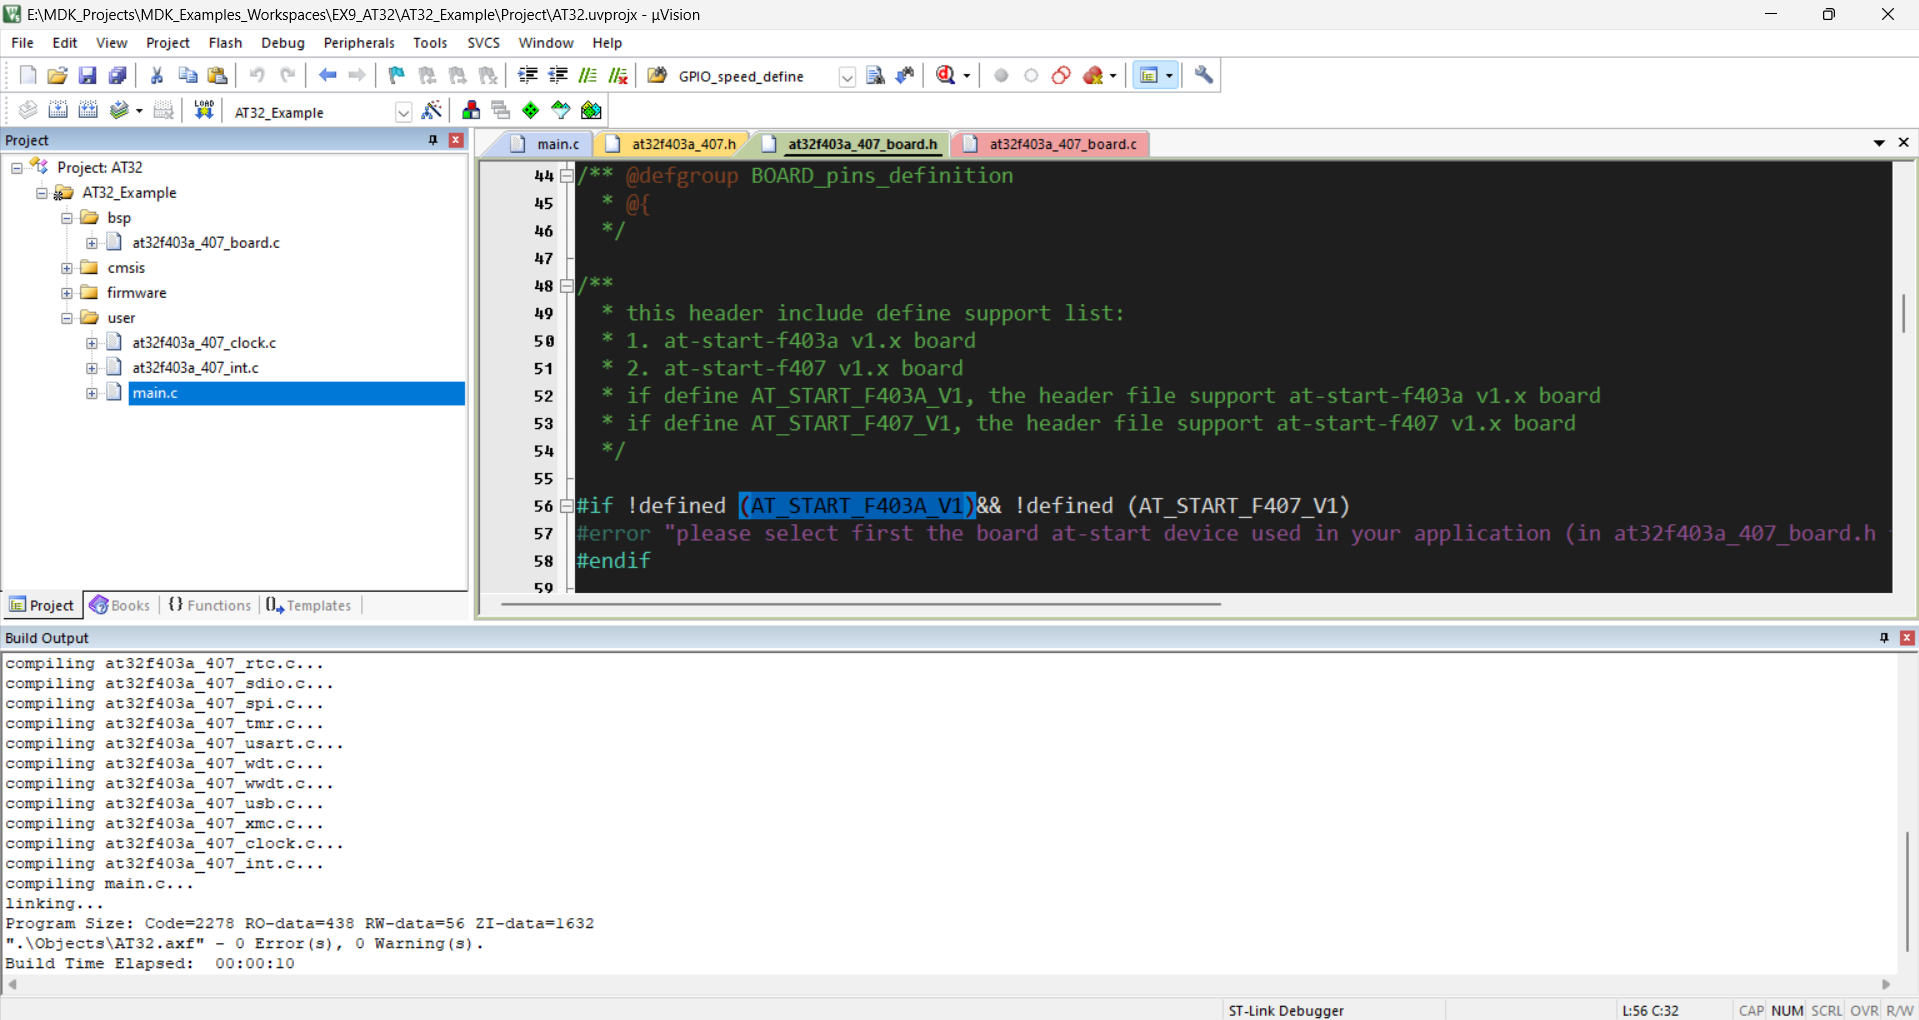Open the Peripherals menu

point(359,43)
